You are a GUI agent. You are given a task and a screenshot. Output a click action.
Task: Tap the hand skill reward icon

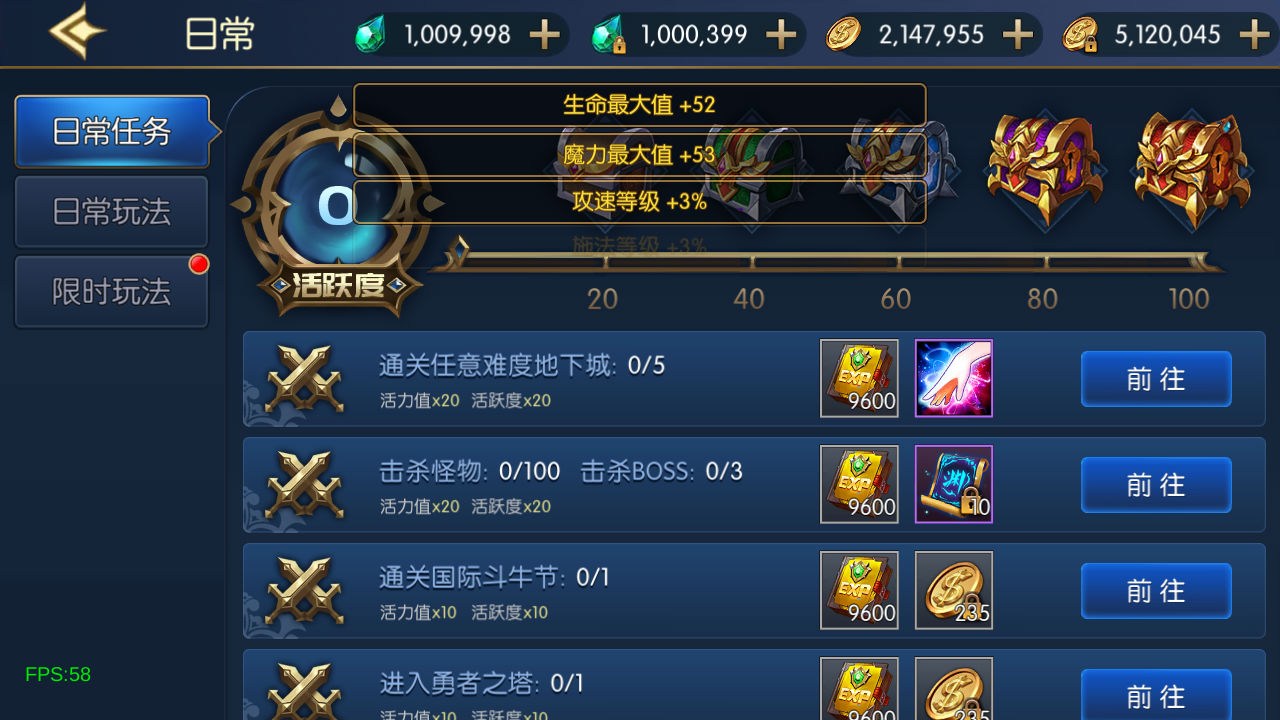click(954, 378)
